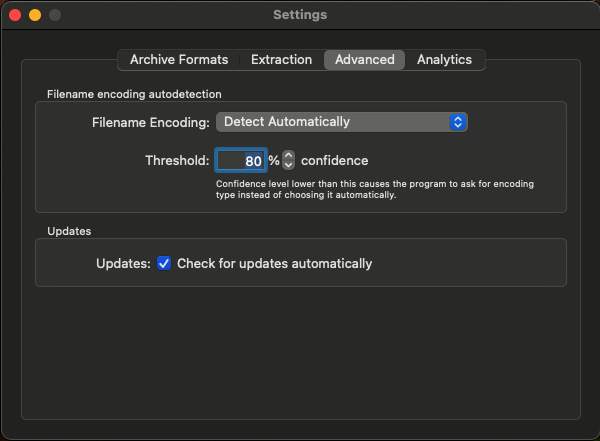This screenshot has height=441, width=600.
Task: Select the Advanced tab
Action: [364, 60]
